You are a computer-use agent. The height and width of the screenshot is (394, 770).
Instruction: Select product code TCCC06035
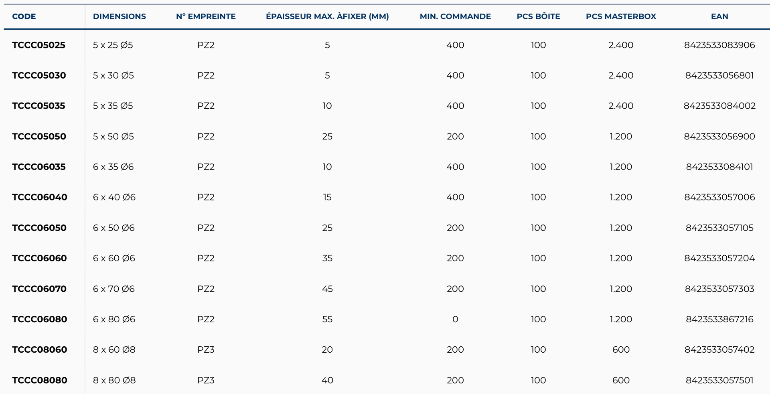(39, 167)
